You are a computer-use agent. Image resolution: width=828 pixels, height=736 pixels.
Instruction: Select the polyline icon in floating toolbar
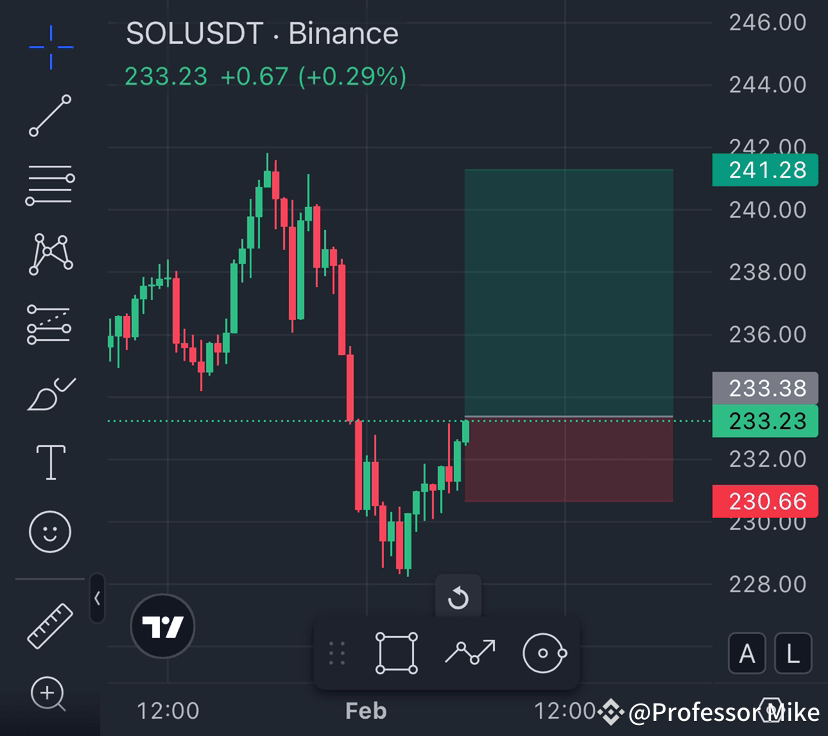469,652
